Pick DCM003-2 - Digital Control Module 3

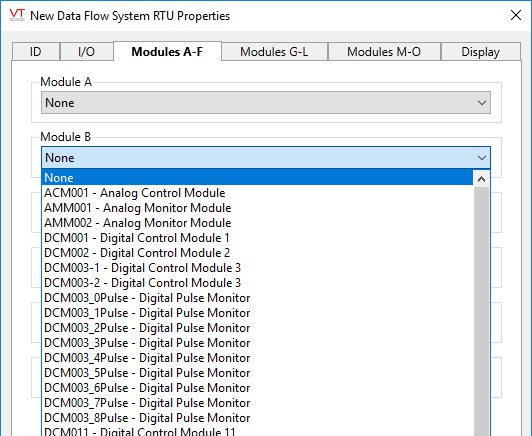pyautogui.click(x=257, y=283)
